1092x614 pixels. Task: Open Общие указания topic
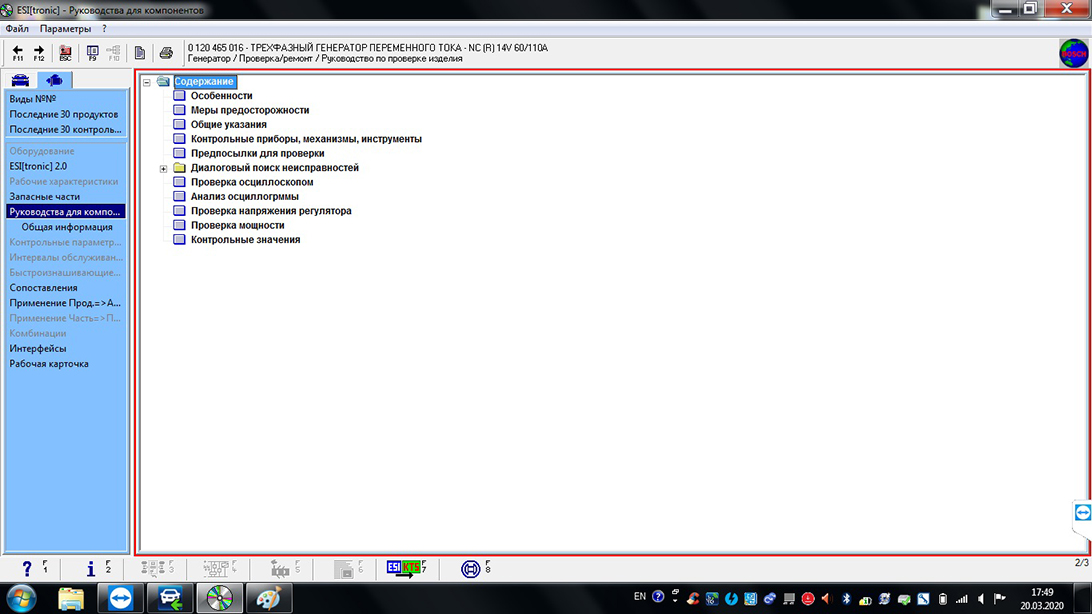(x=228, y=125)
